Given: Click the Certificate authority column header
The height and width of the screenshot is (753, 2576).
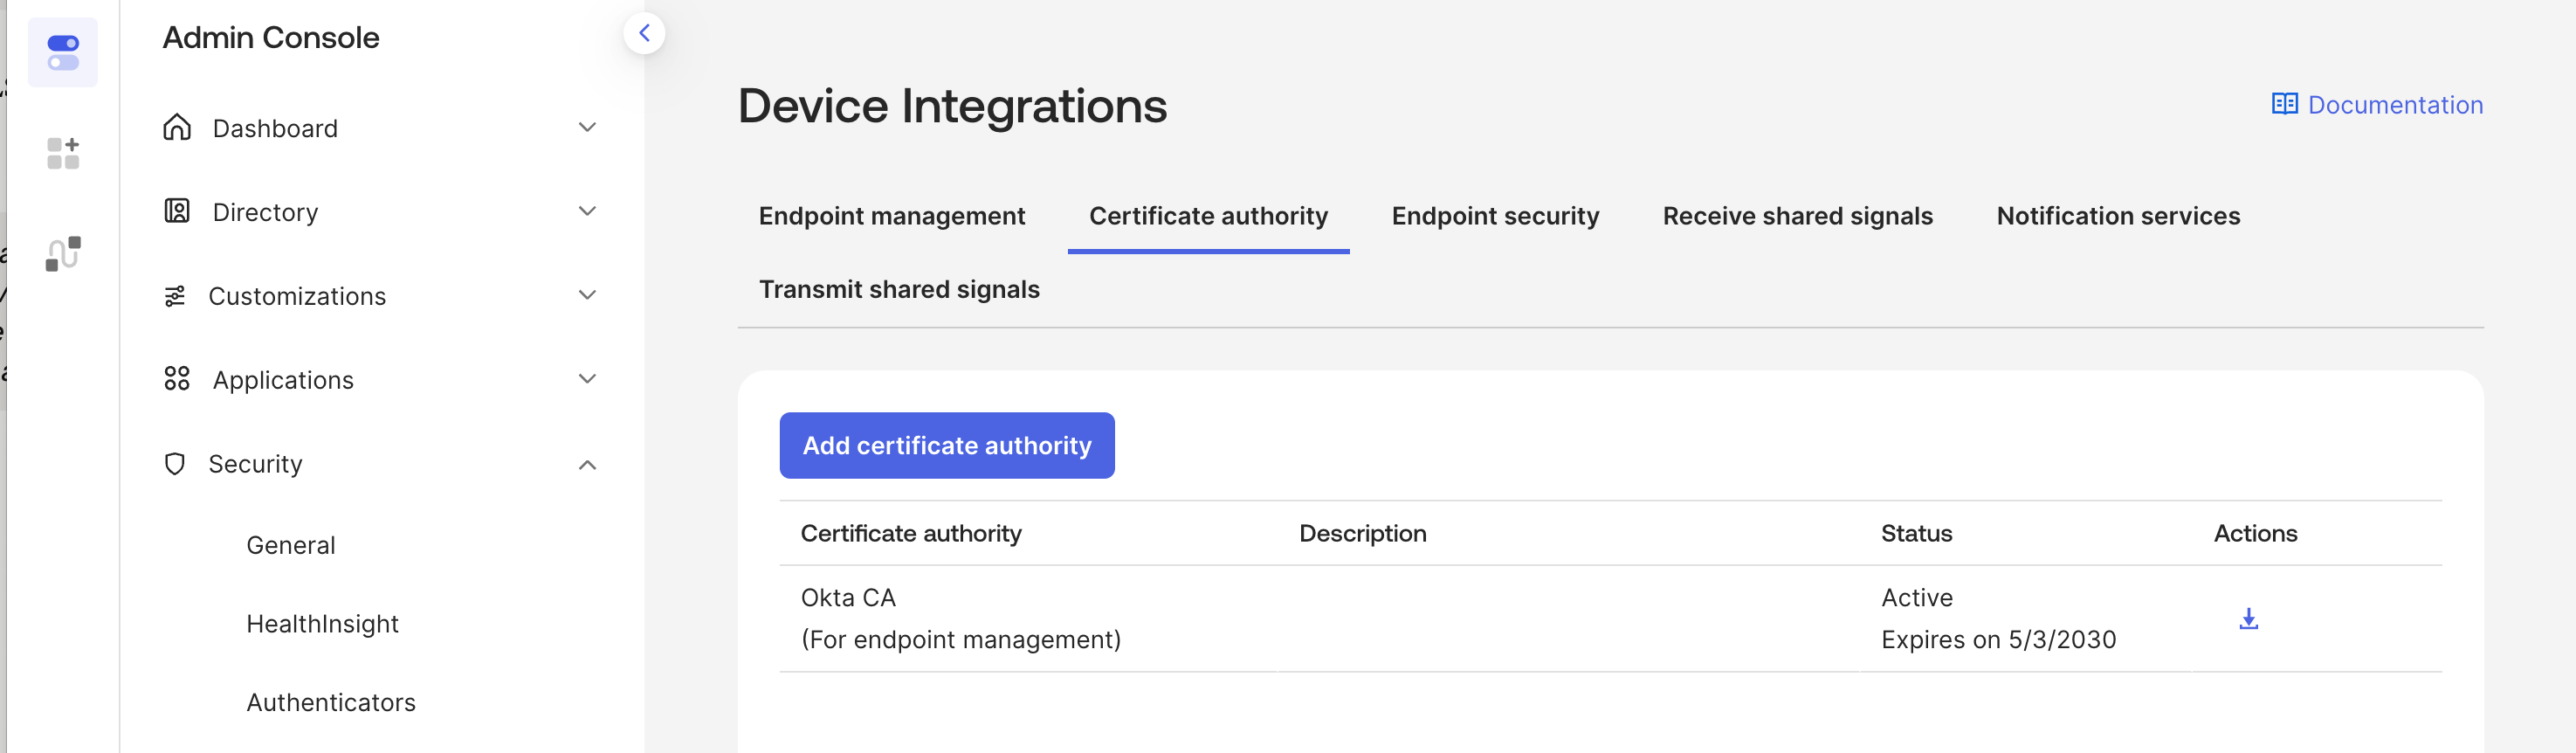Looking at the screenshot, I should pyautogui.click(x=911, y=533).
